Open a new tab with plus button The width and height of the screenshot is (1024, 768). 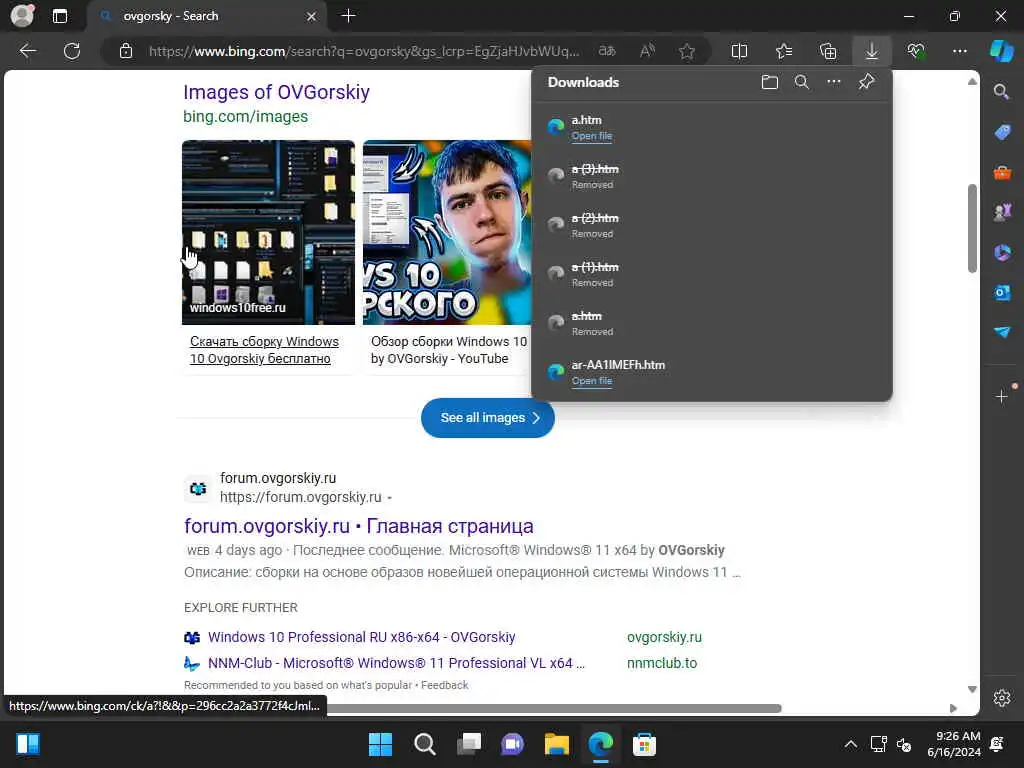[x=349, y=16]
